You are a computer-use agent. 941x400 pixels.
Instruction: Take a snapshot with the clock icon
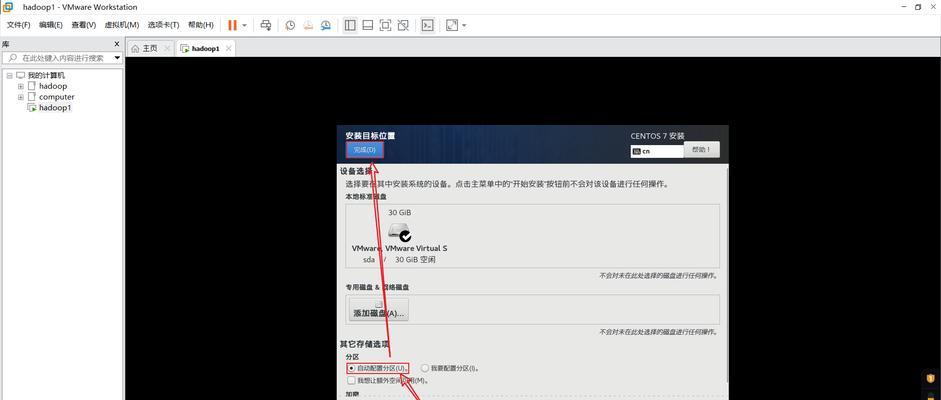(290, 25)
